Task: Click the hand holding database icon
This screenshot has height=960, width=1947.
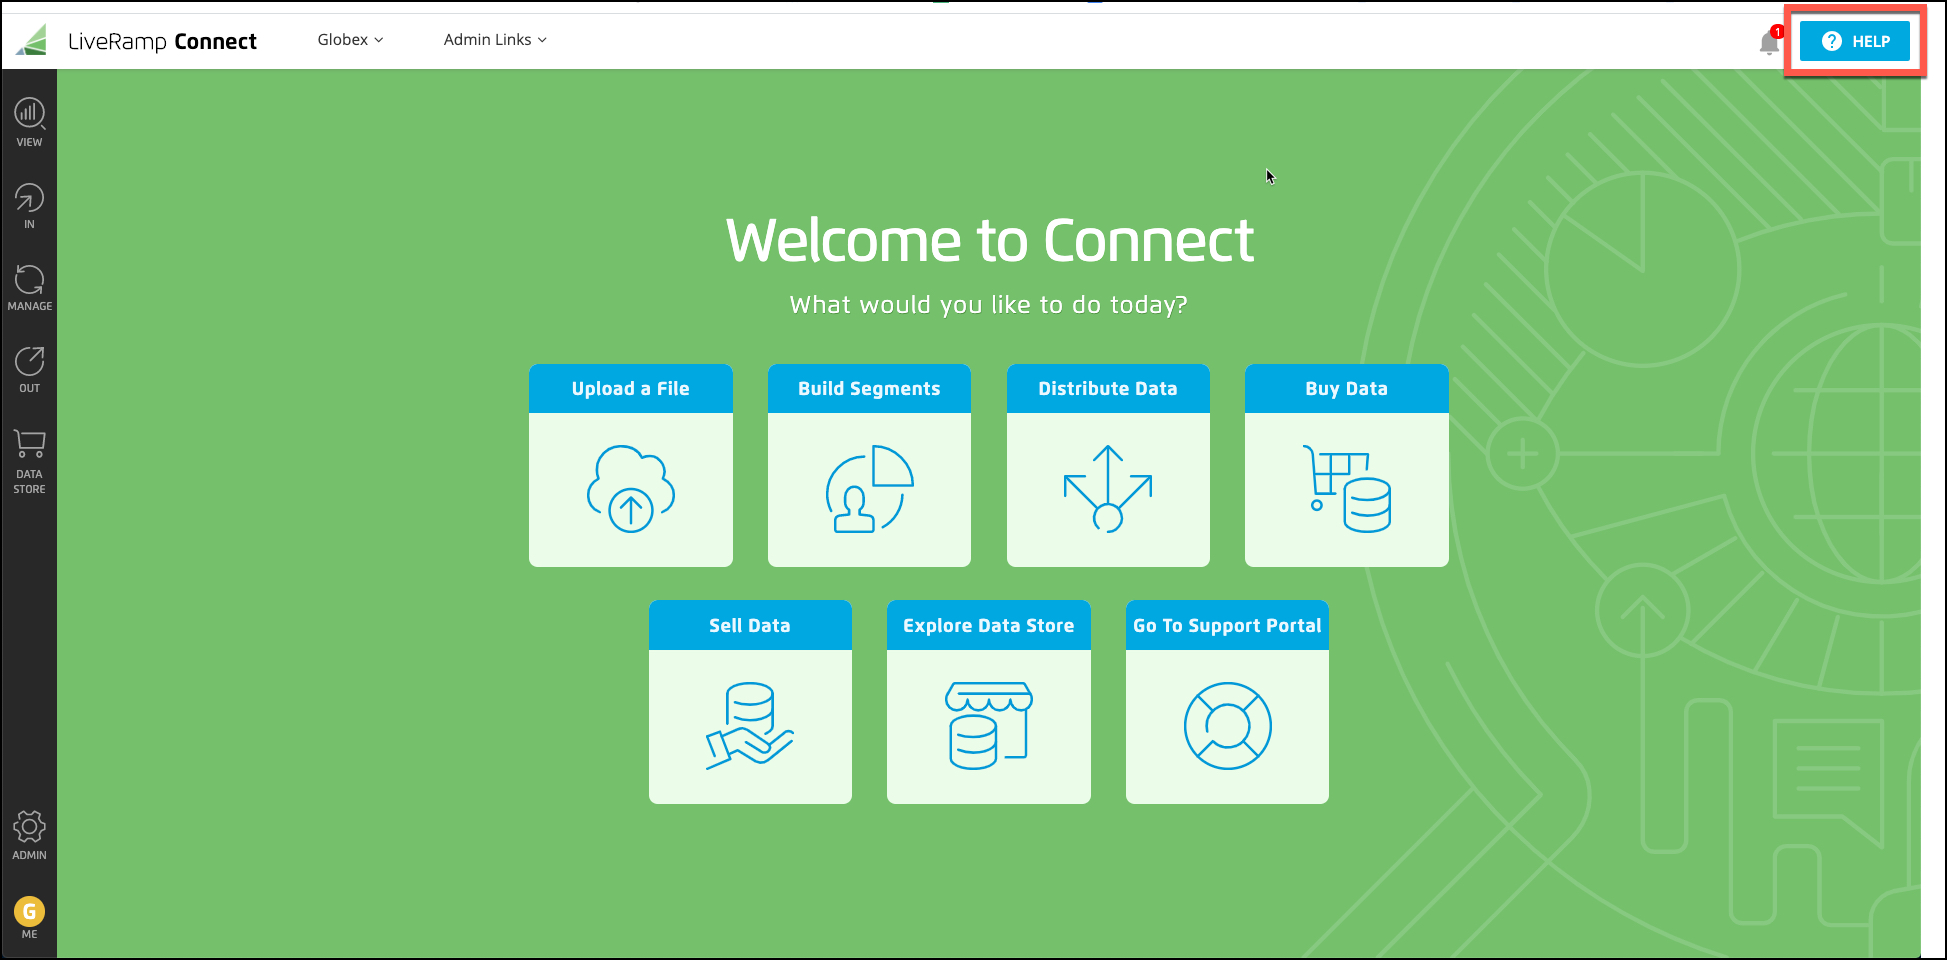Action: click(750, 726)
